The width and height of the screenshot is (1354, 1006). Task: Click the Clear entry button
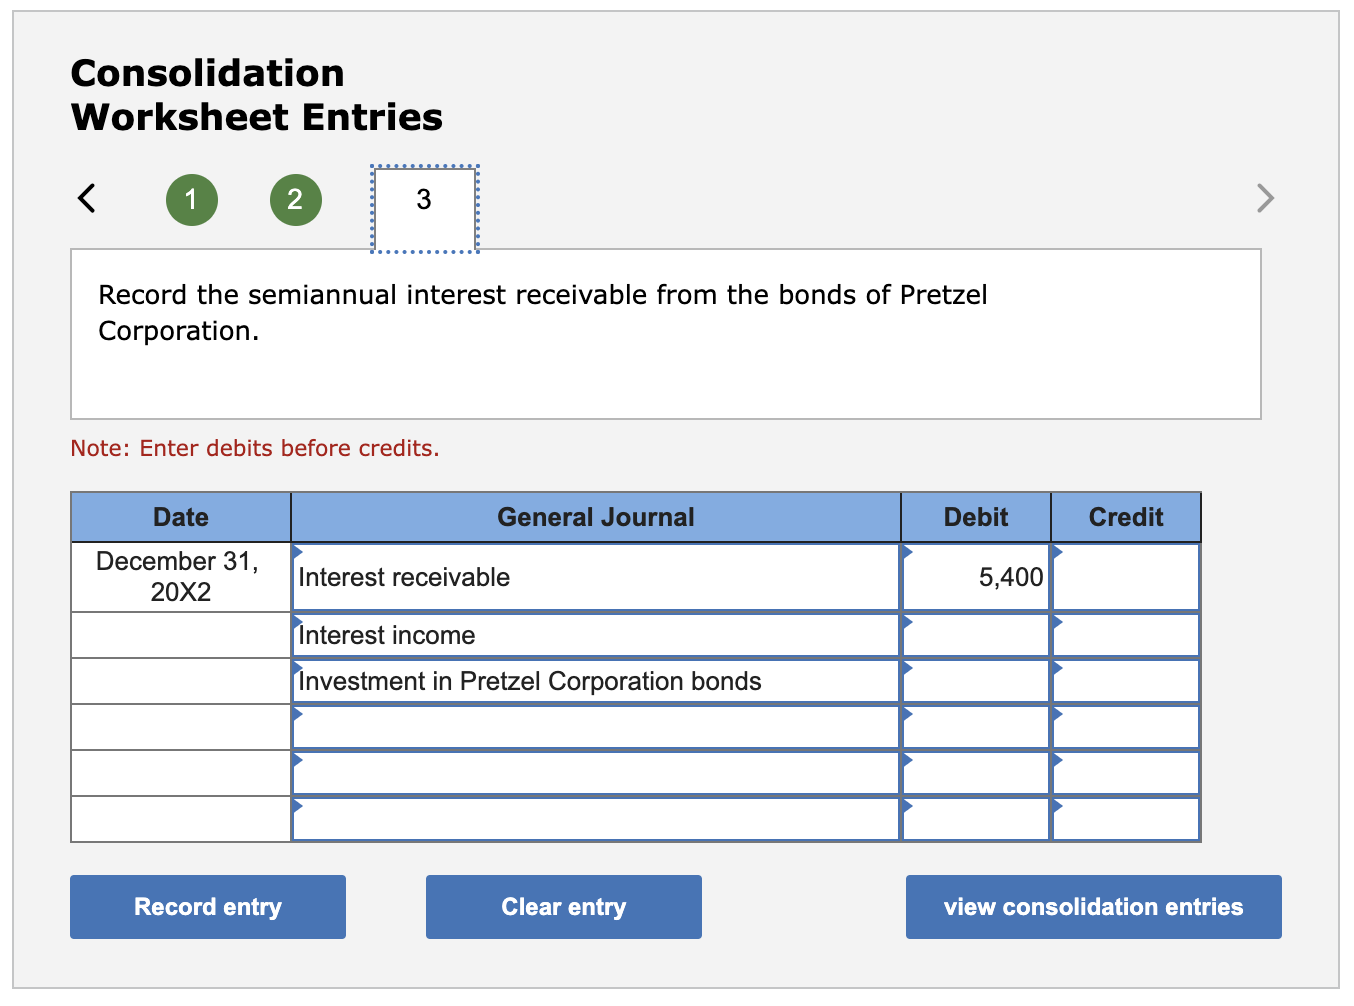coord(563,906)
